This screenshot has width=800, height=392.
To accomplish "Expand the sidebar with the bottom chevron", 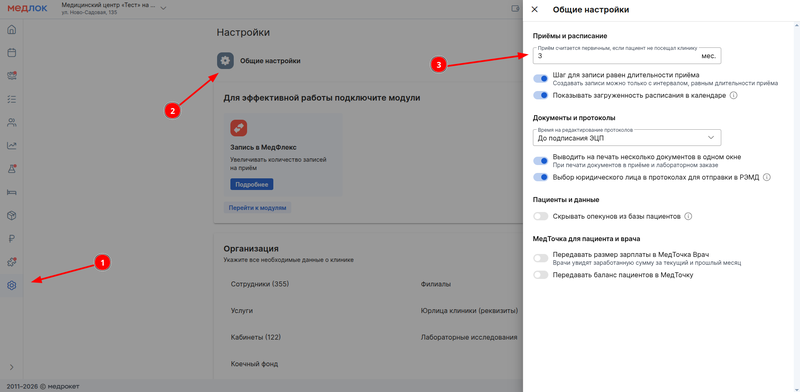I will 11,367.
